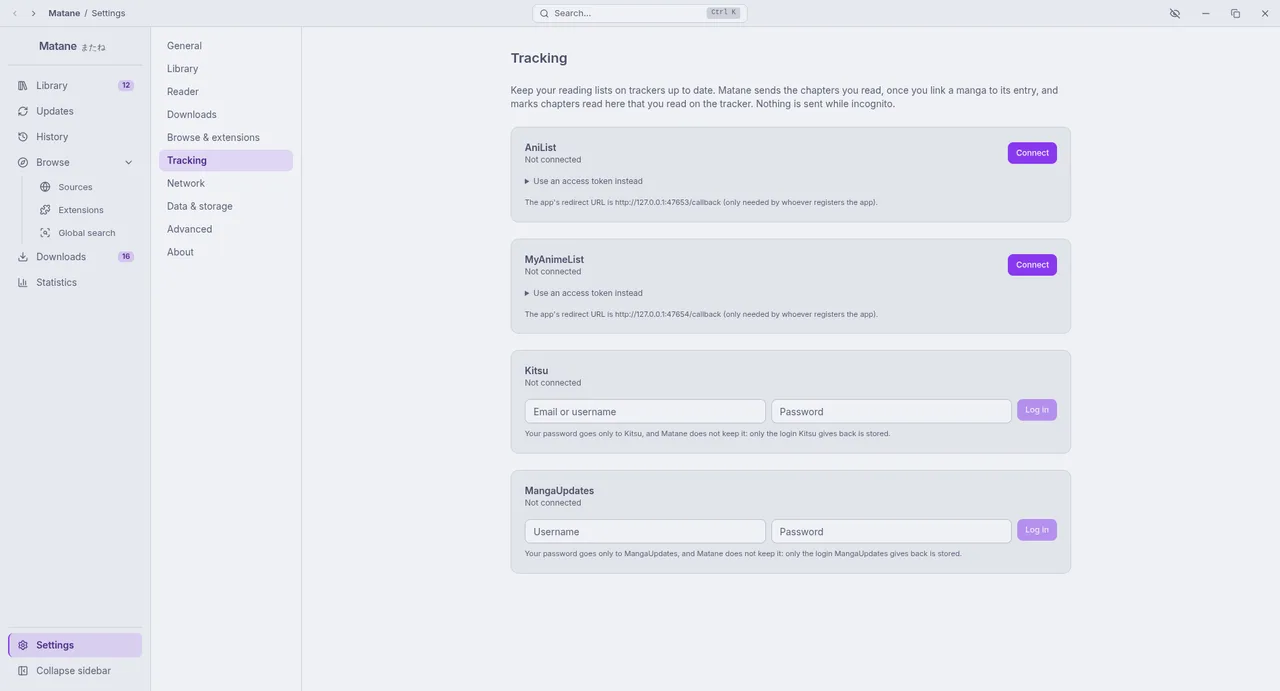Screen dimensions: 1280x691
Task: Click the Extensions puzzle icon
Action: pos(45,210)
